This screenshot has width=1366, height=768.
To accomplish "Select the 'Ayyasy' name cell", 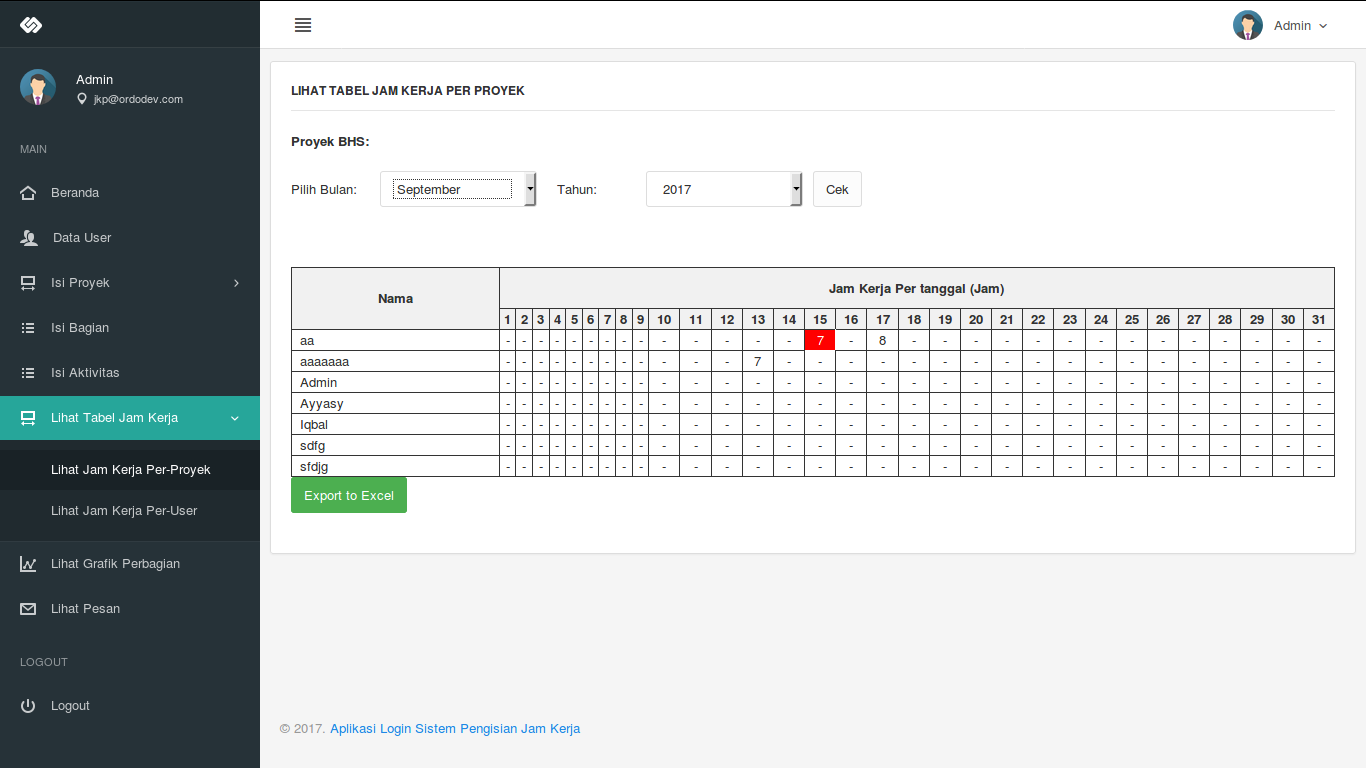I will click(395, 403).
